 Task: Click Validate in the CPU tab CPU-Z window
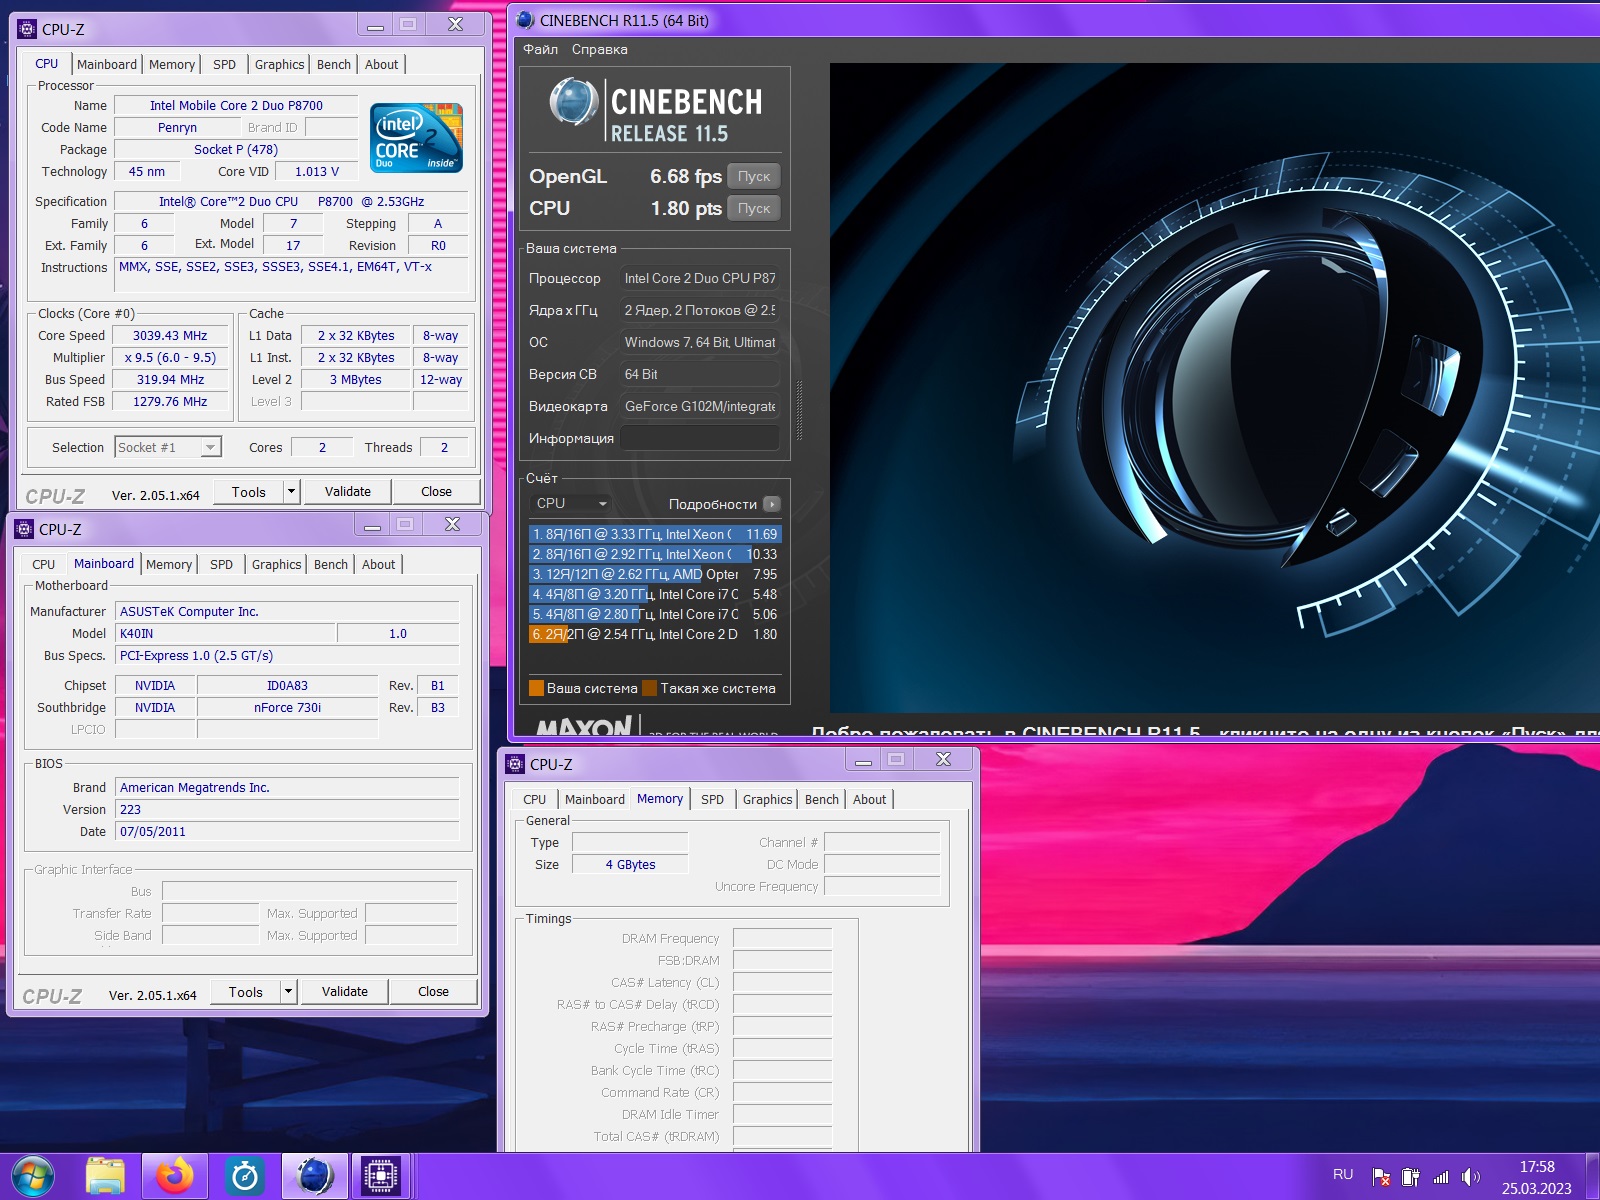click(x=347, y=491)
